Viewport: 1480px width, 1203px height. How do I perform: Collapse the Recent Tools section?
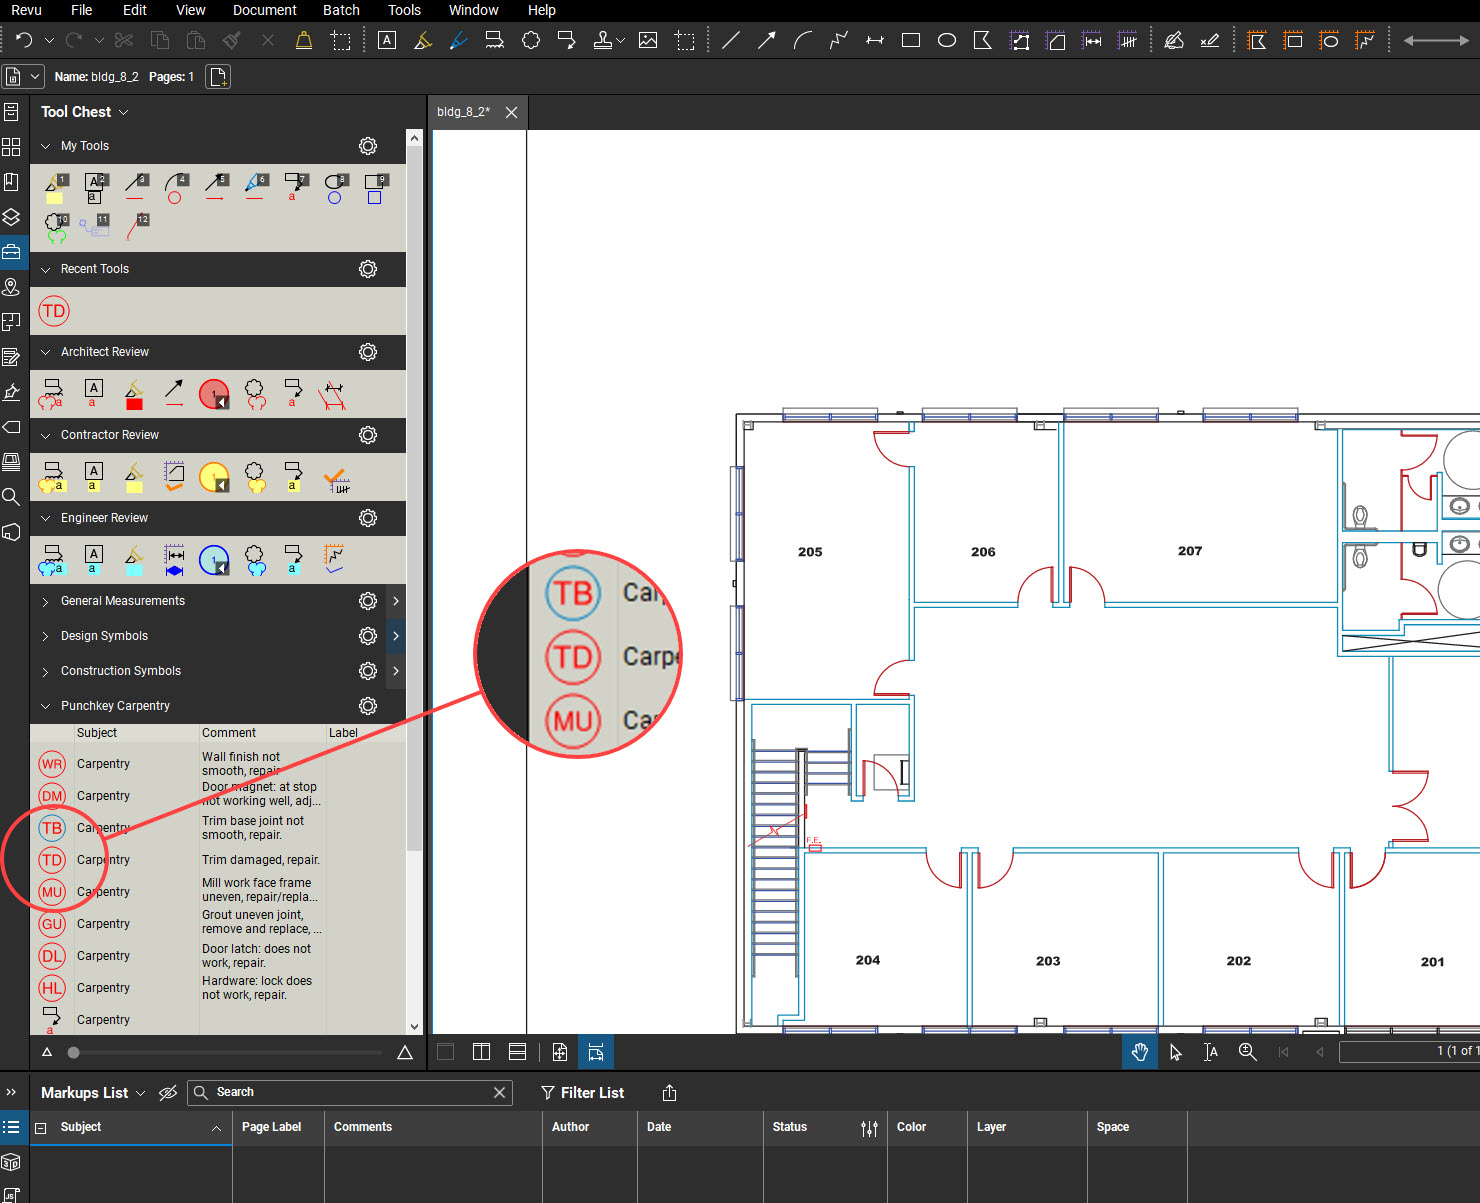(45, 269)
